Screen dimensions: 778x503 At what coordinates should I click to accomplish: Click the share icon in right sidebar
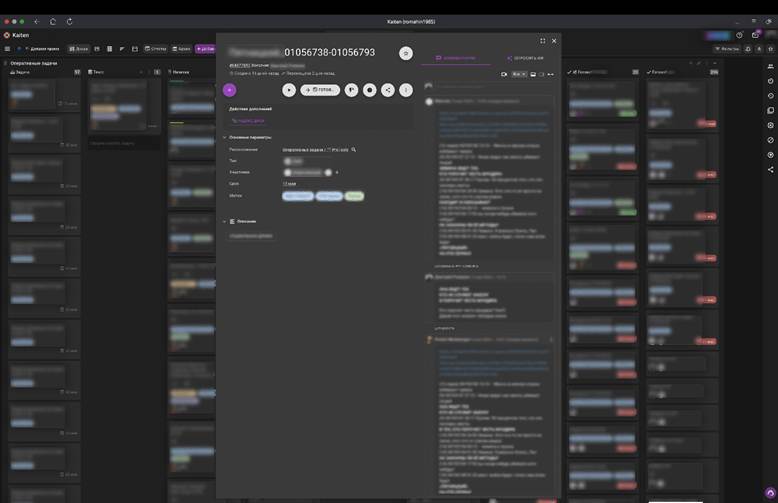click(771, 170)
